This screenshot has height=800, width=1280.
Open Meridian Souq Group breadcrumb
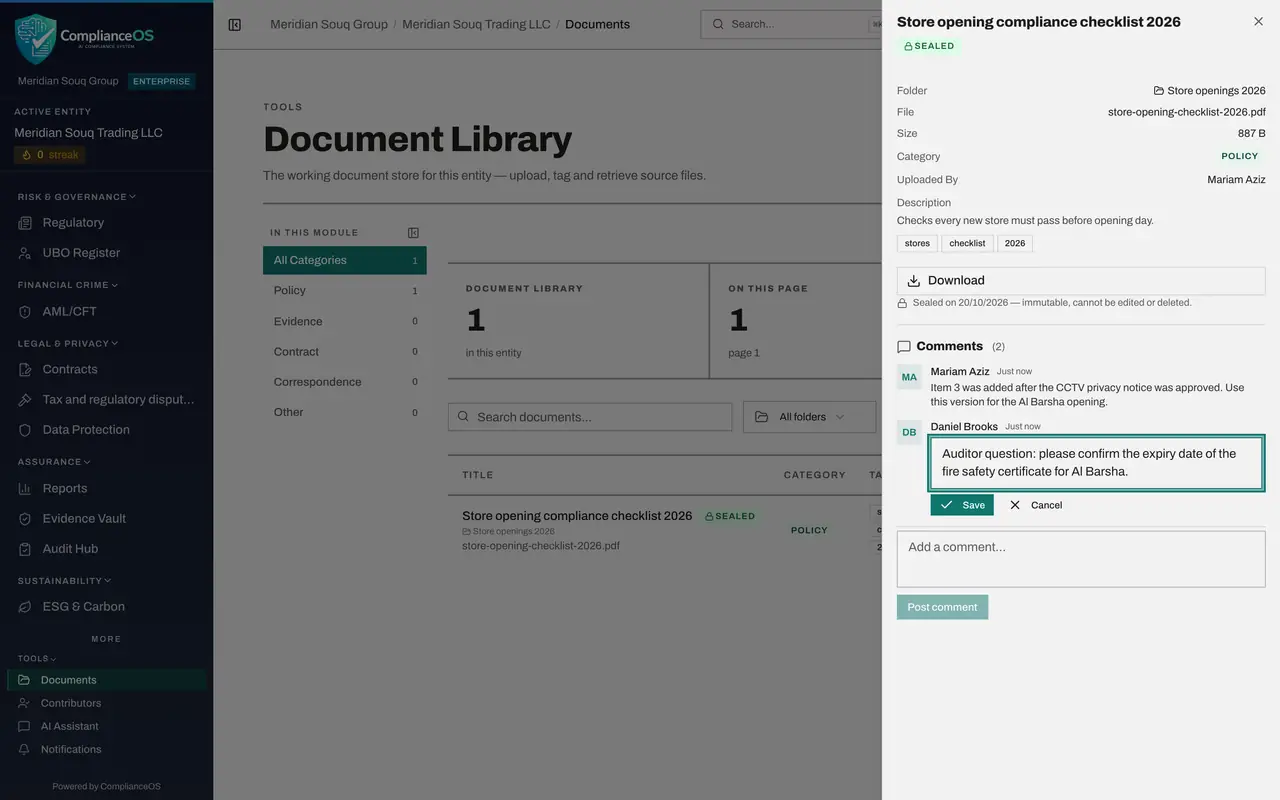(x=329, y=24)
